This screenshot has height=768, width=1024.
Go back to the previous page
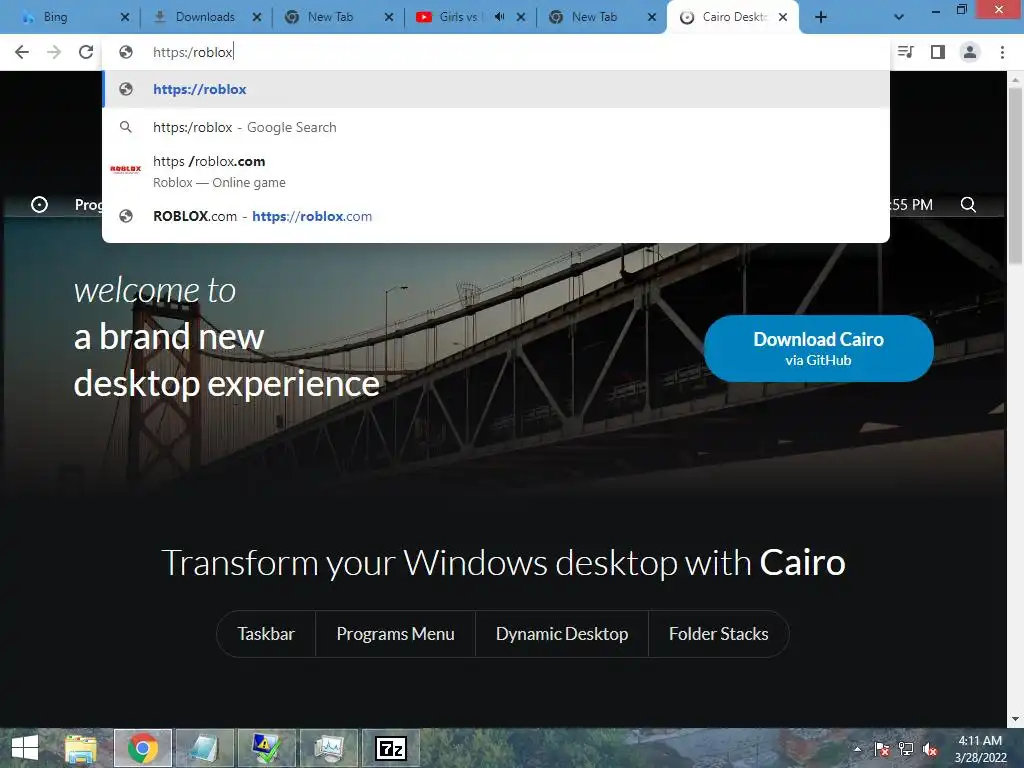click(22, 52)
